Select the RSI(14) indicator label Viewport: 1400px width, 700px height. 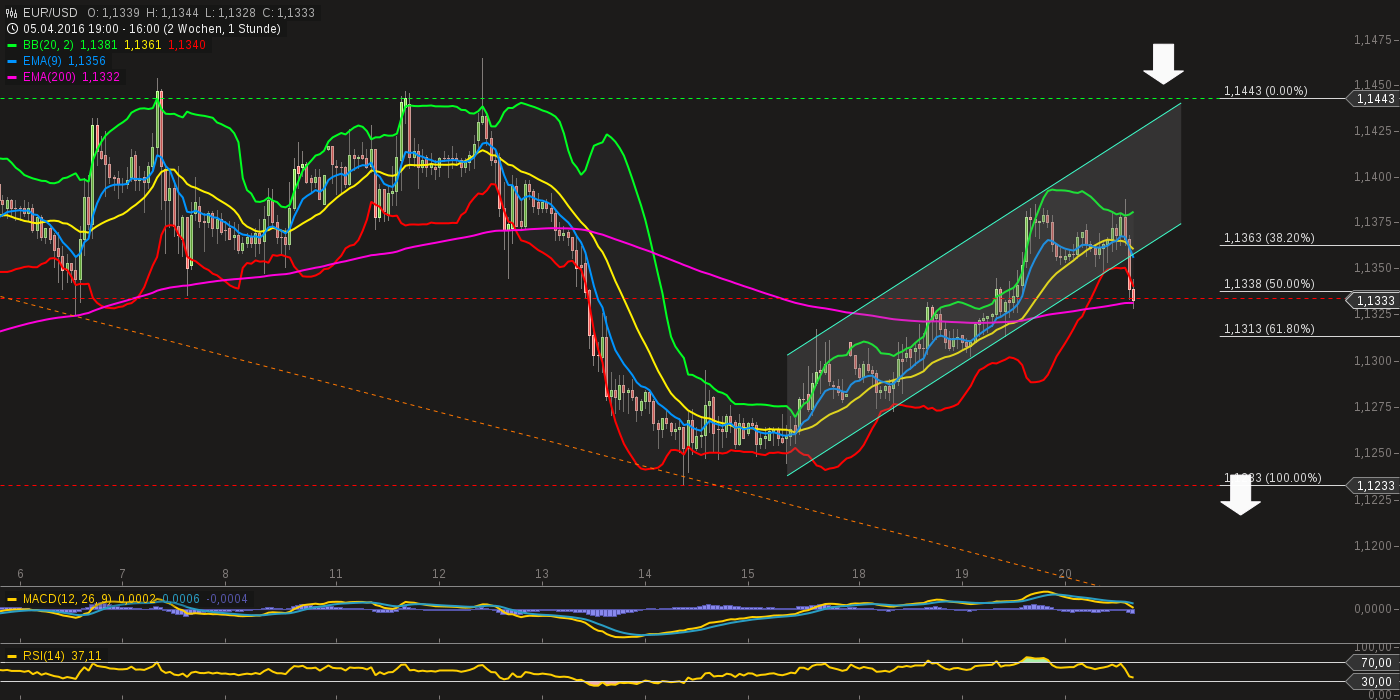tap(44, 656)
